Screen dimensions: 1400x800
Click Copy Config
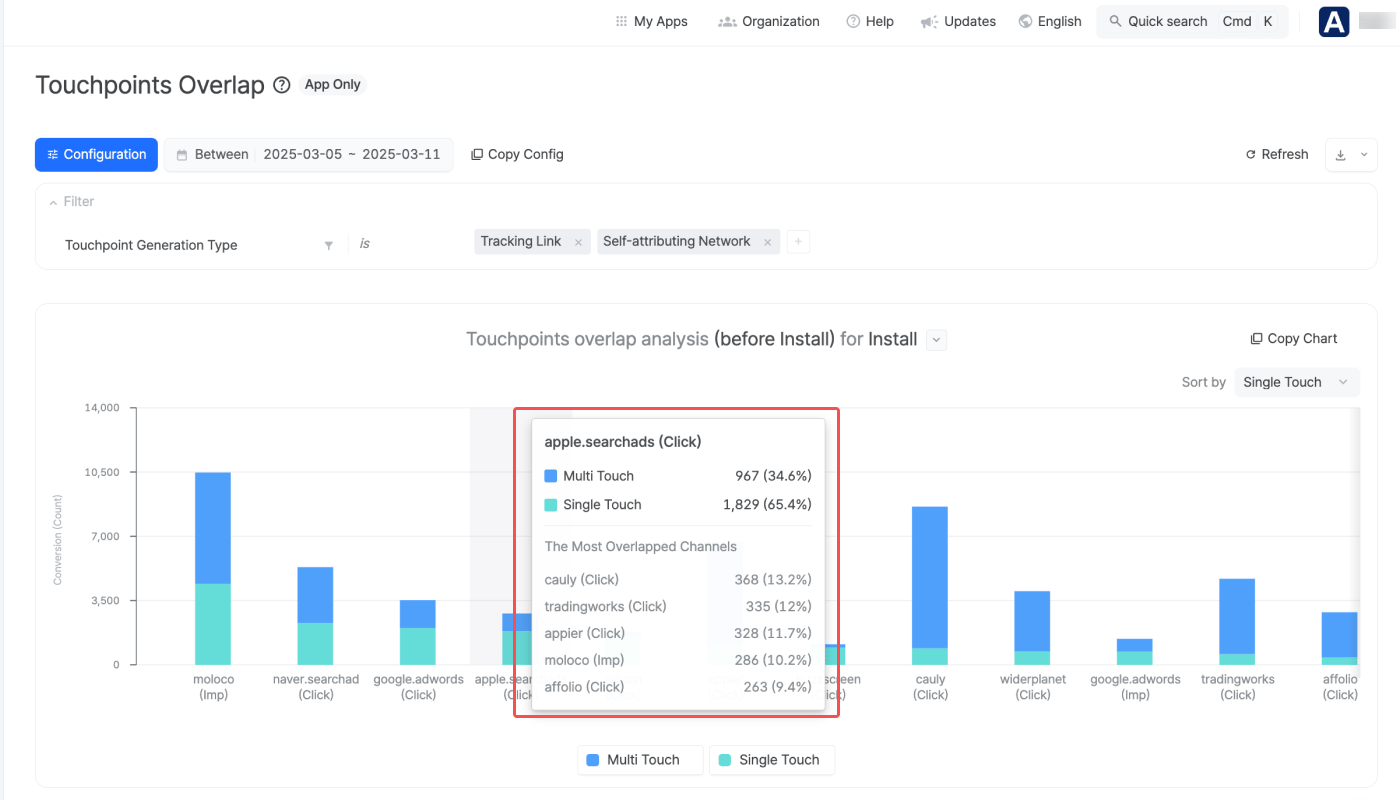(x=517, y=155)
